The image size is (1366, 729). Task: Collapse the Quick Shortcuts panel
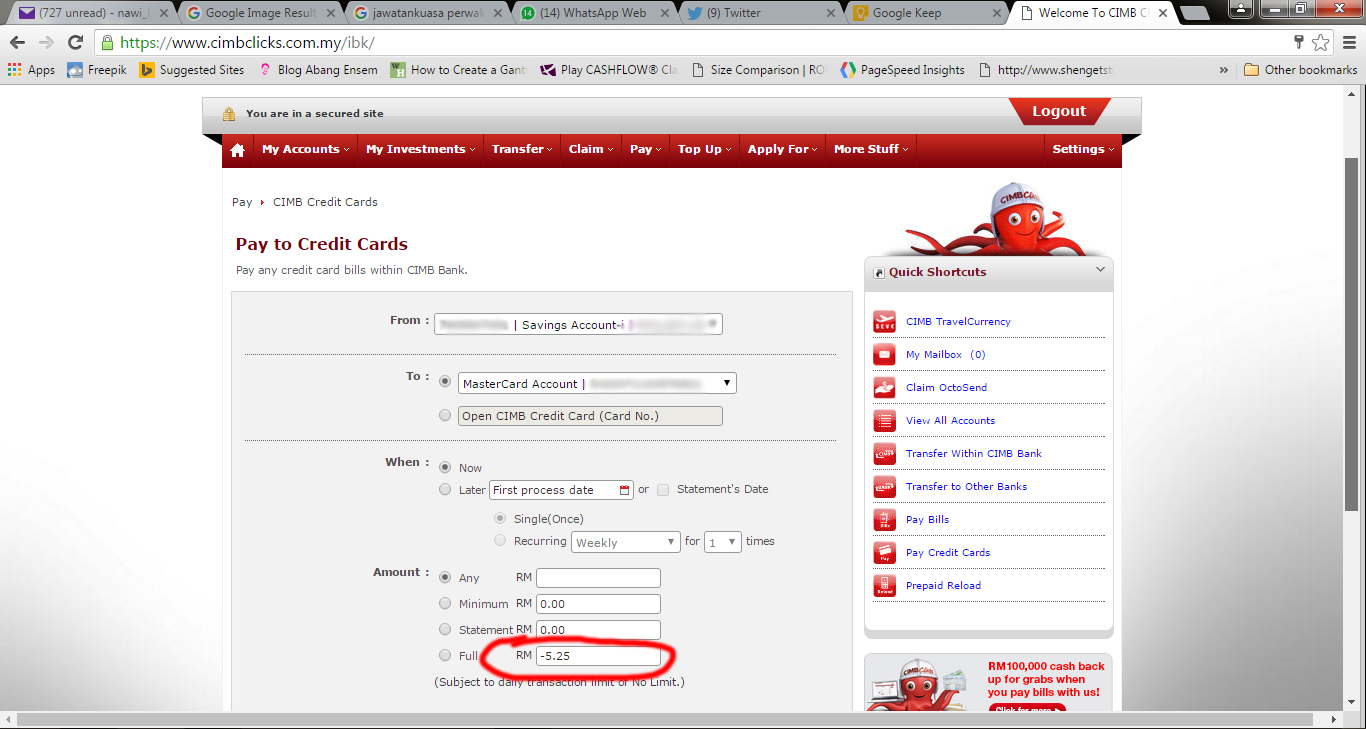click(x=1100, y=270)
